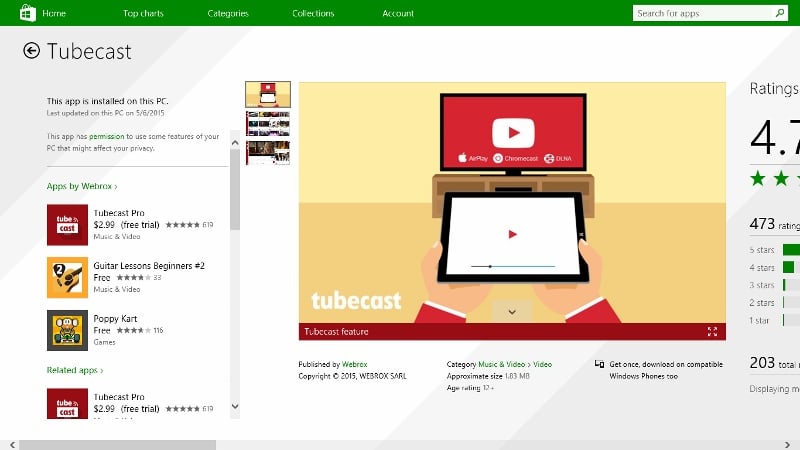Select the second screenshot thumbnail
The width and height of the screenshot is (800, 450).
pos(268,123)
